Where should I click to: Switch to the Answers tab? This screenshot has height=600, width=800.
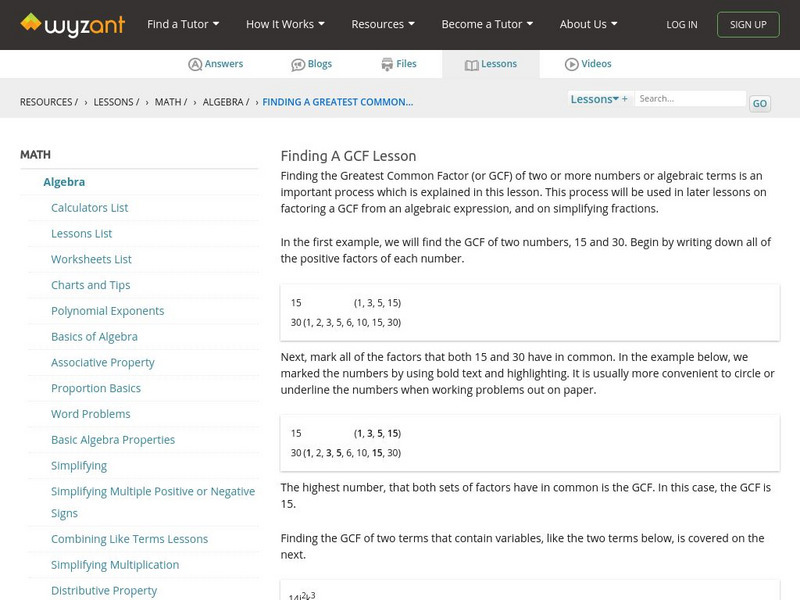215,64
